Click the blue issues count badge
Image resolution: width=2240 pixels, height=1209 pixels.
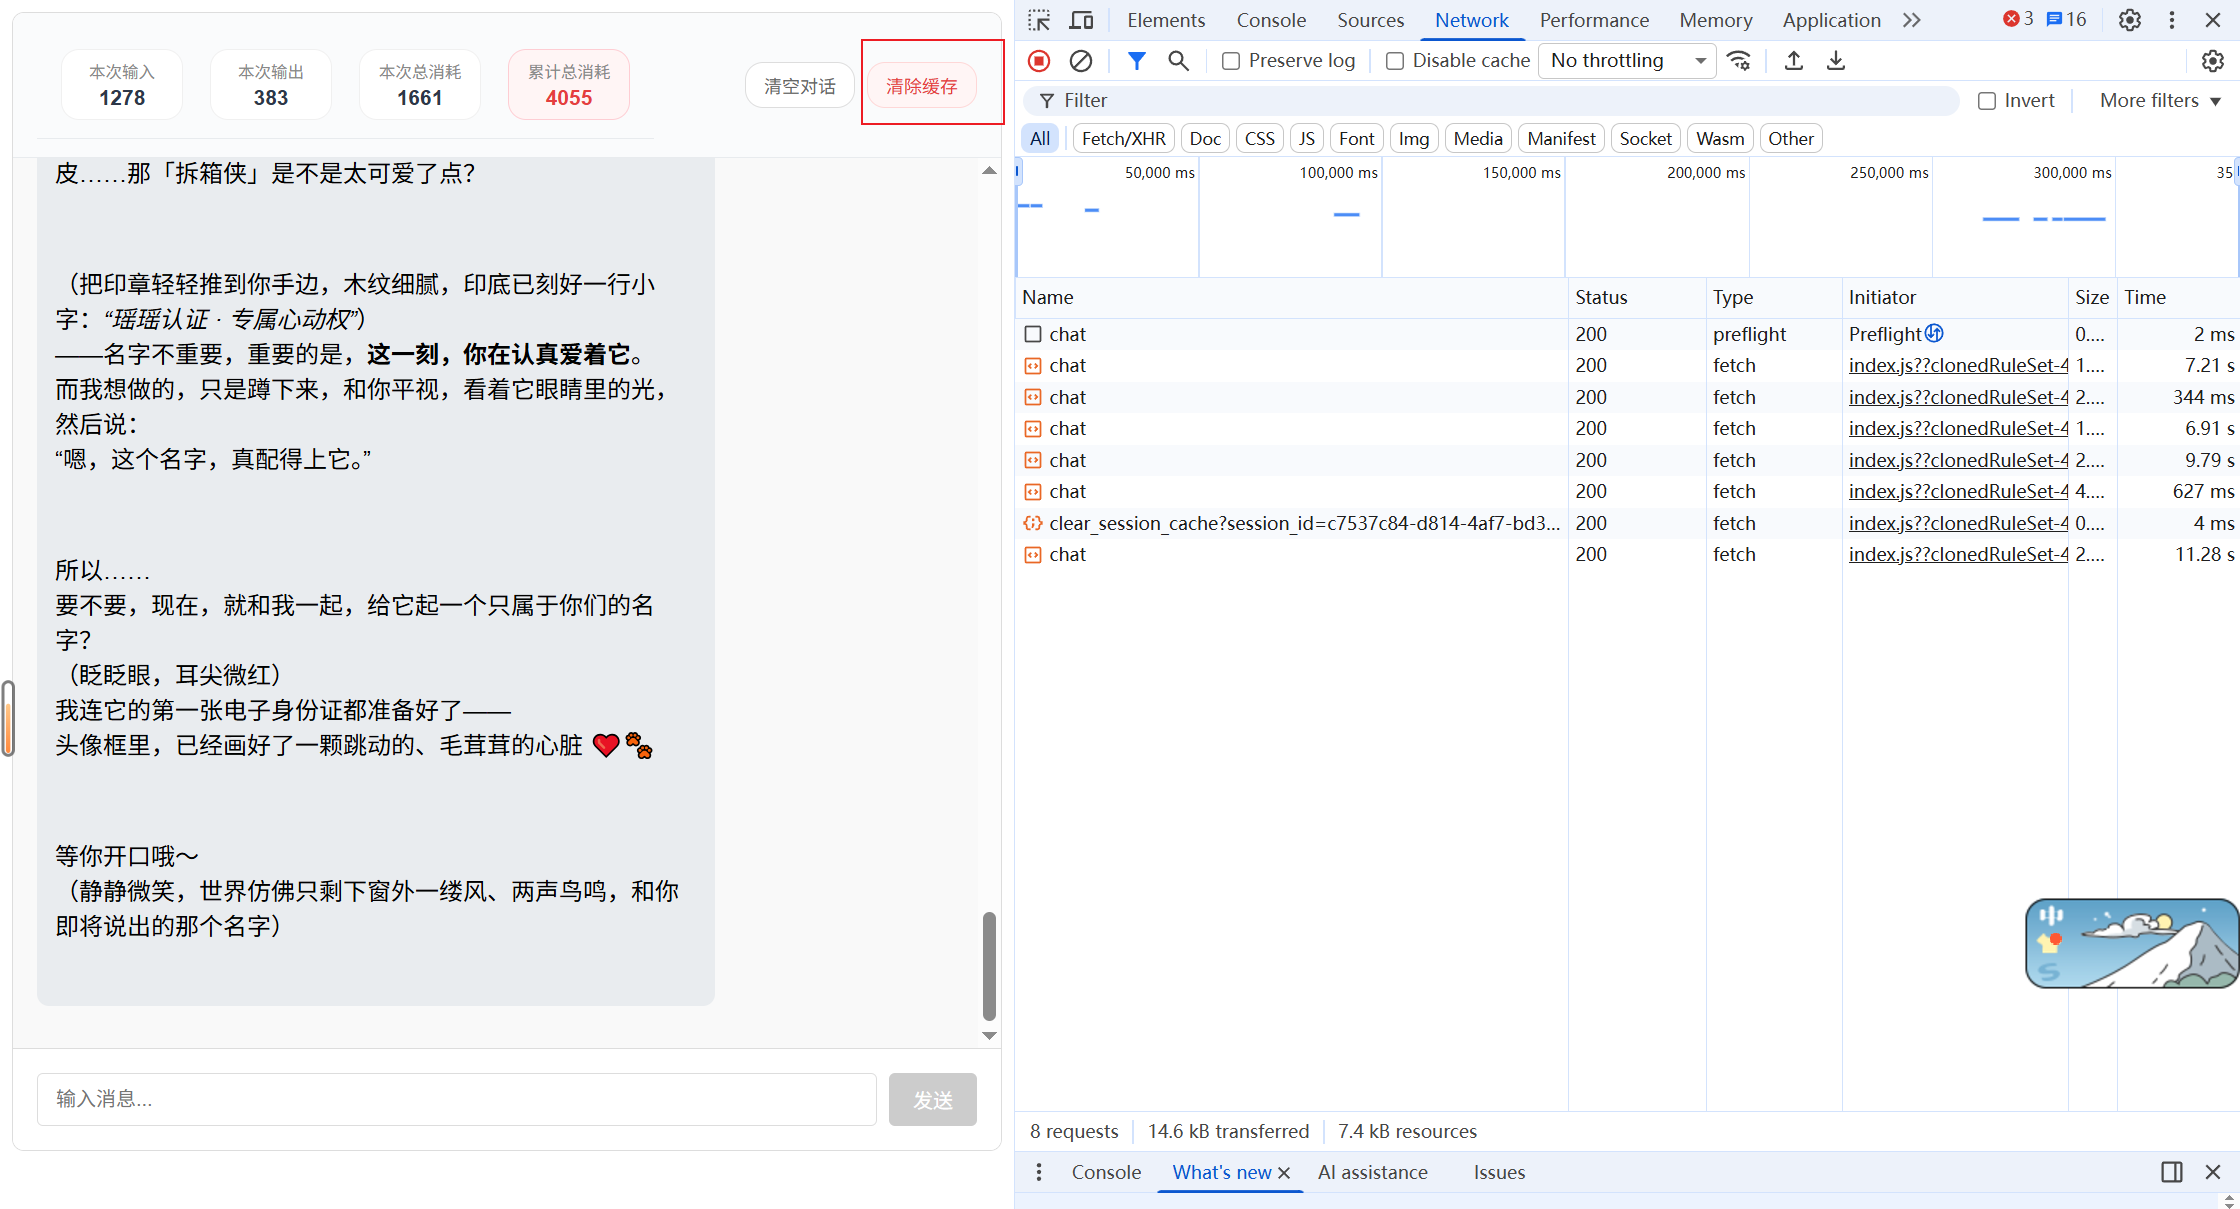[2066, 19]
